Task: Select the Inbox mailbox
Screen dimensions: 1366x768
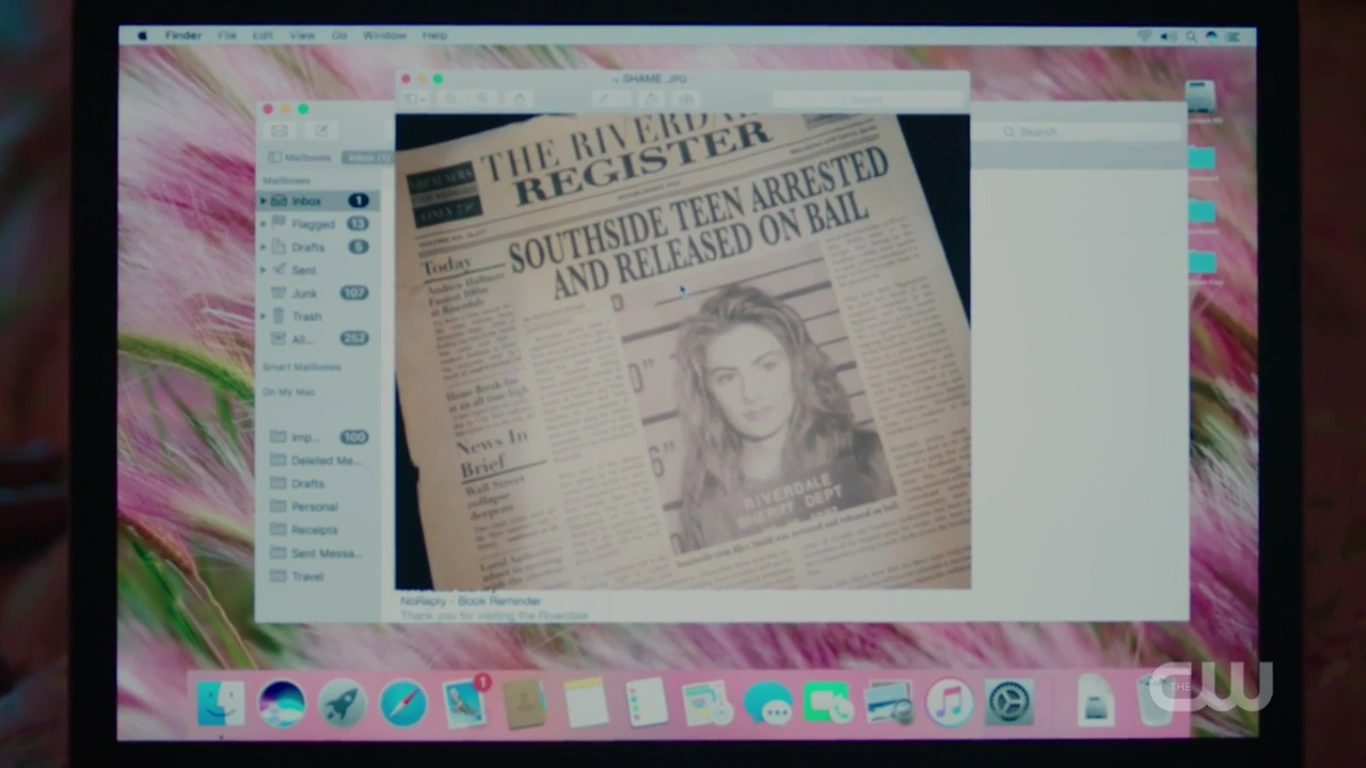Action: click(x=319, y=201)
